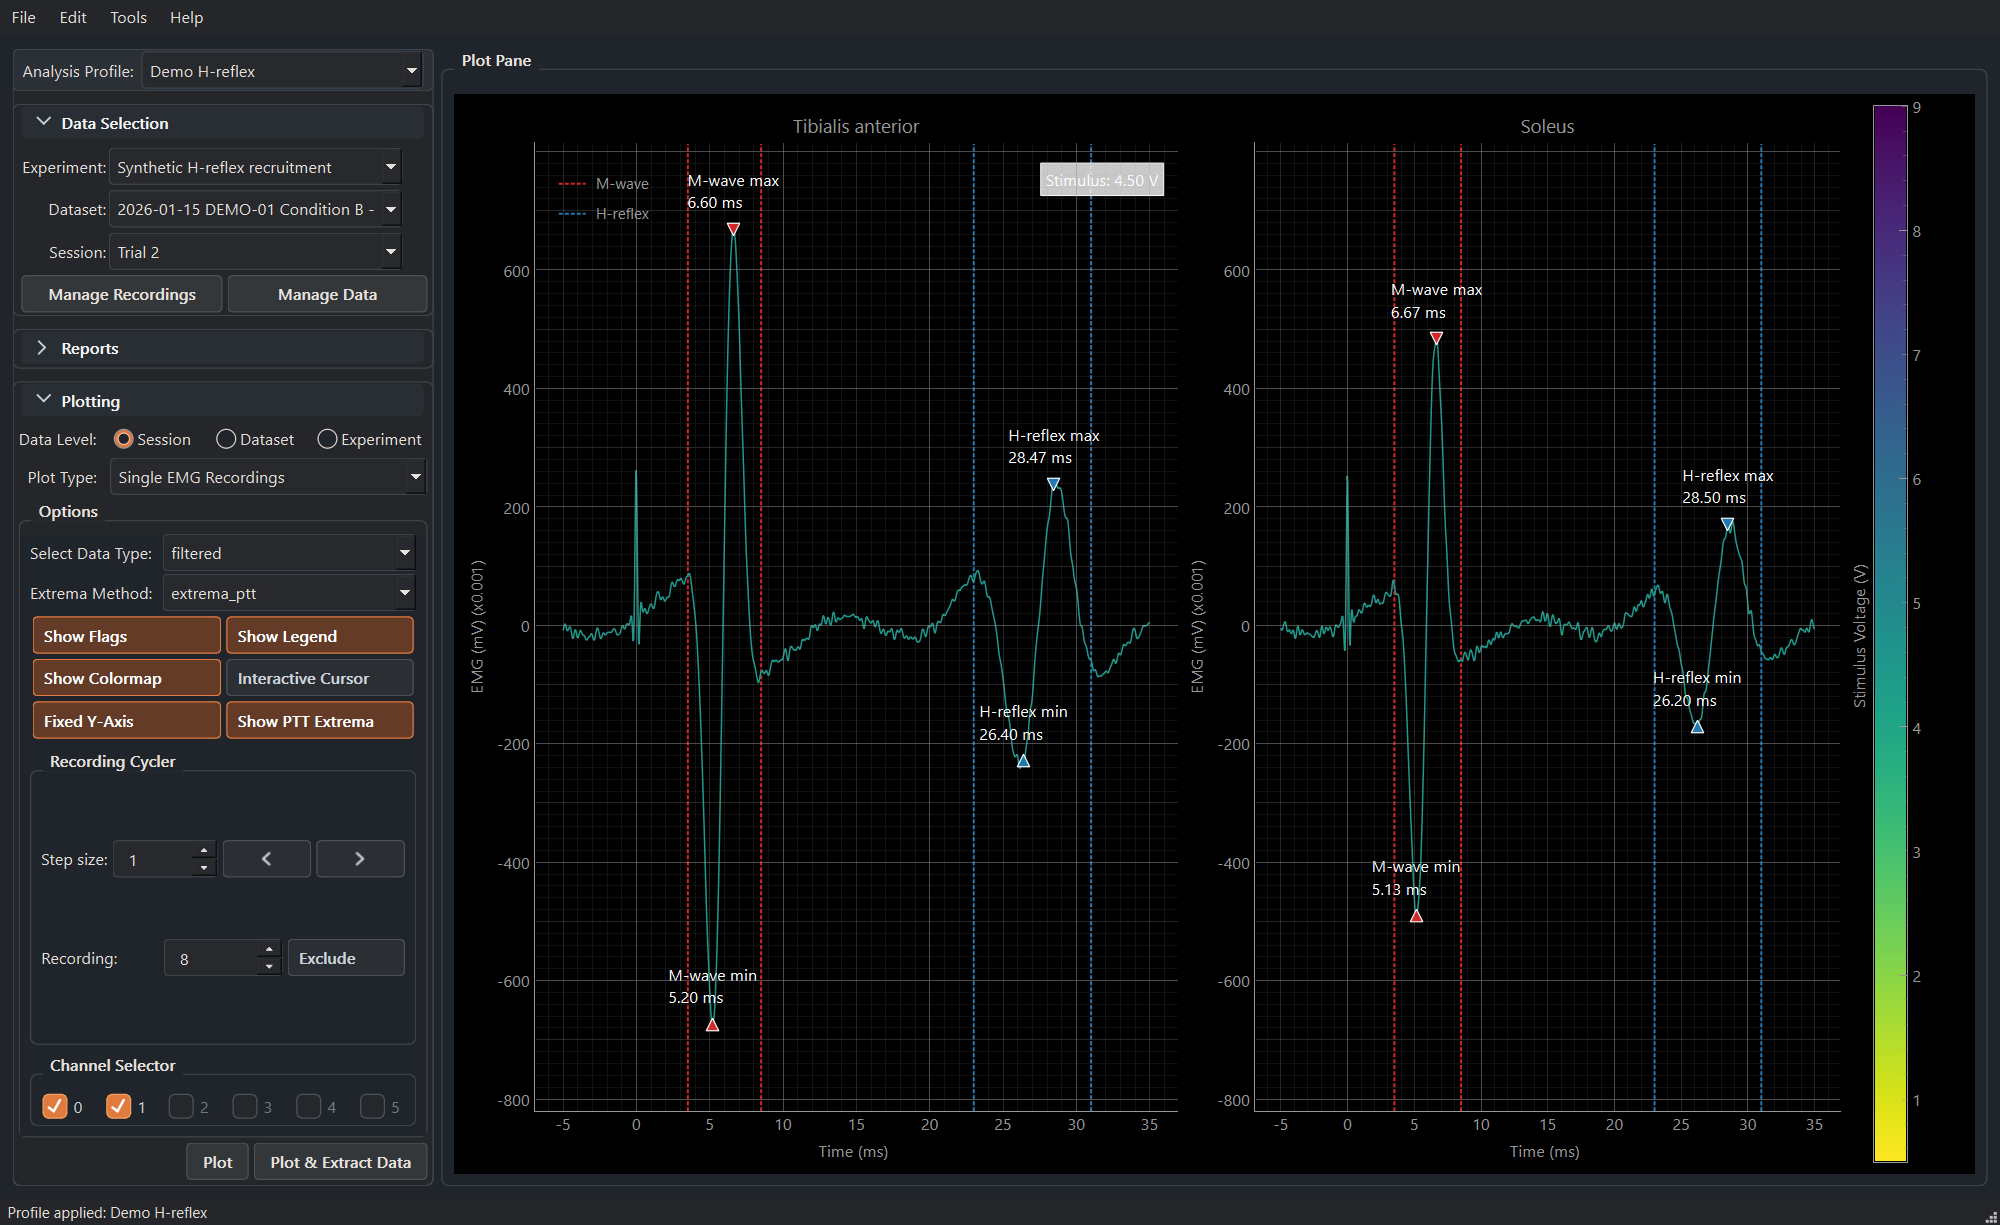Image resolution: width=2000 pixels, height=1225 pixels.
Task: Increase recording number spinner arrow
Action: (x=269, y=949)
